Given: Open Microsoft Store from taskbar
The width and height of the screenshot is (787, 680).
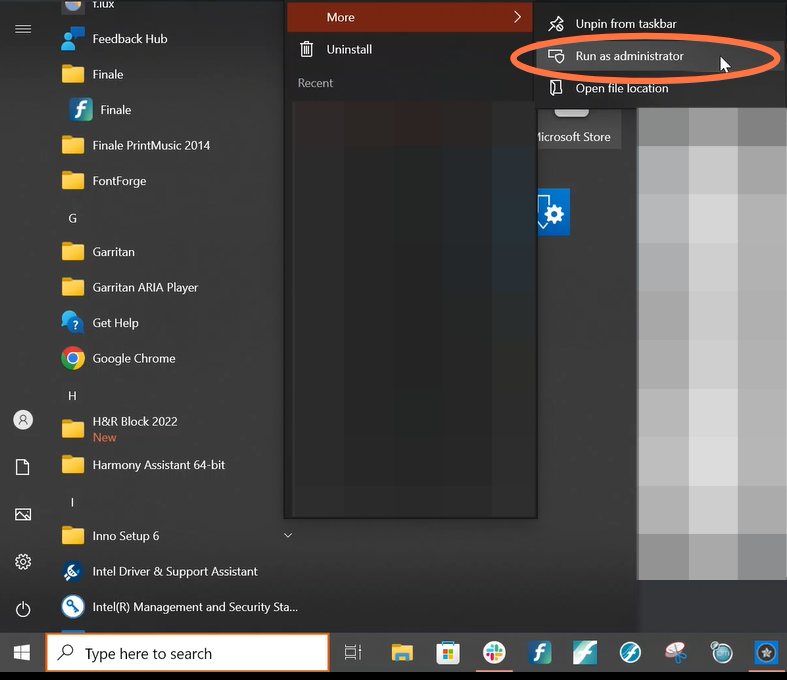Looking at the screenshot, I should [448, 653].
